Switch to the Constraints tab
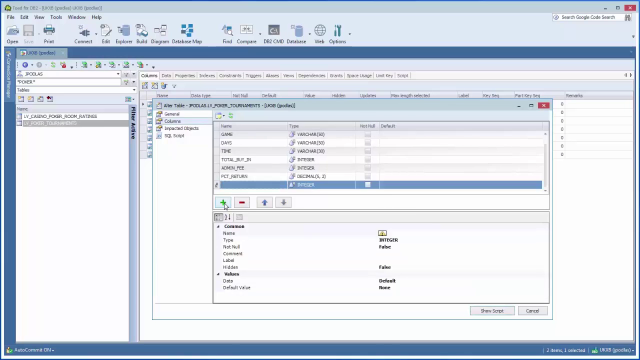640x360 pixels. pos(230,76)
